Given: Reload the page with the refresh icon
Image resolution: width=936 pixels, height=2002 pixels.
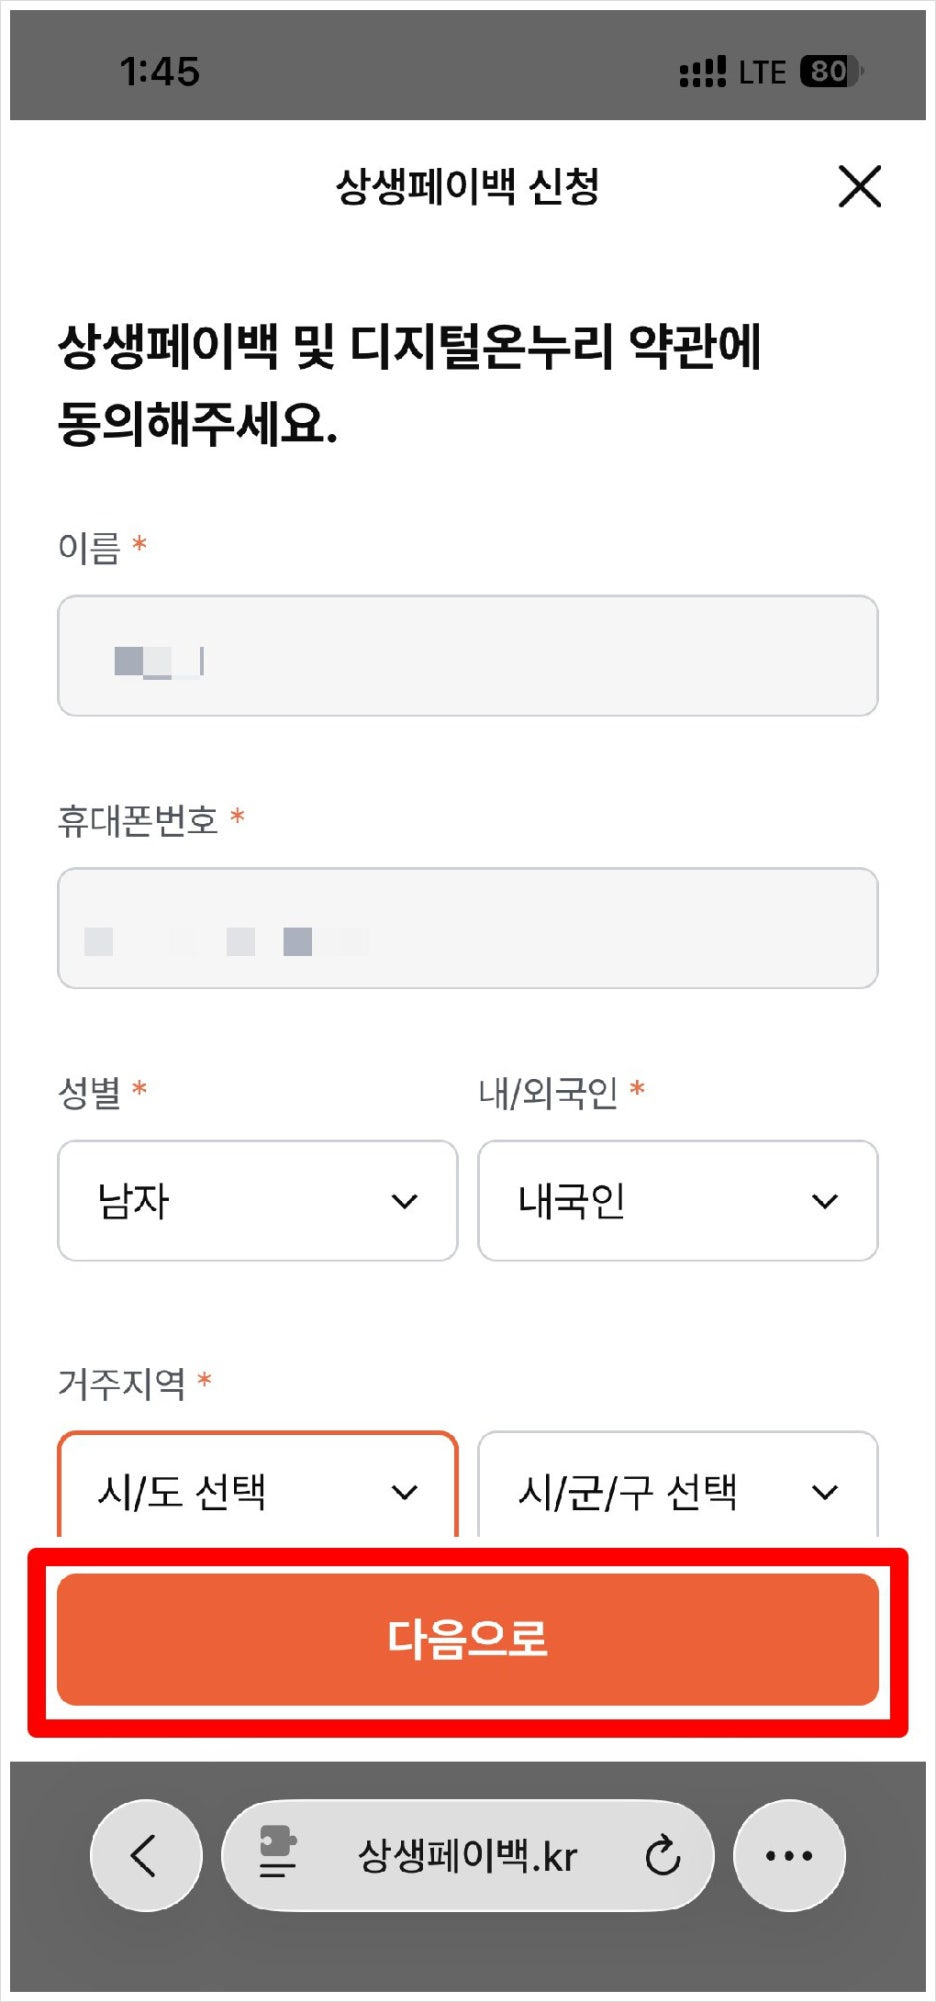Looking at the screenshot, I should click(662, 1856).
